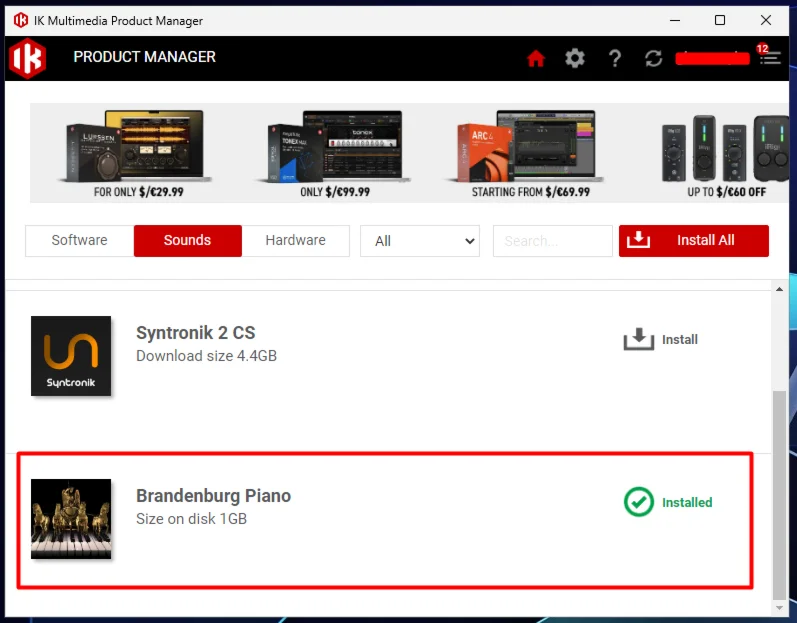Click the help question mark icon

[x=615, y=58]
